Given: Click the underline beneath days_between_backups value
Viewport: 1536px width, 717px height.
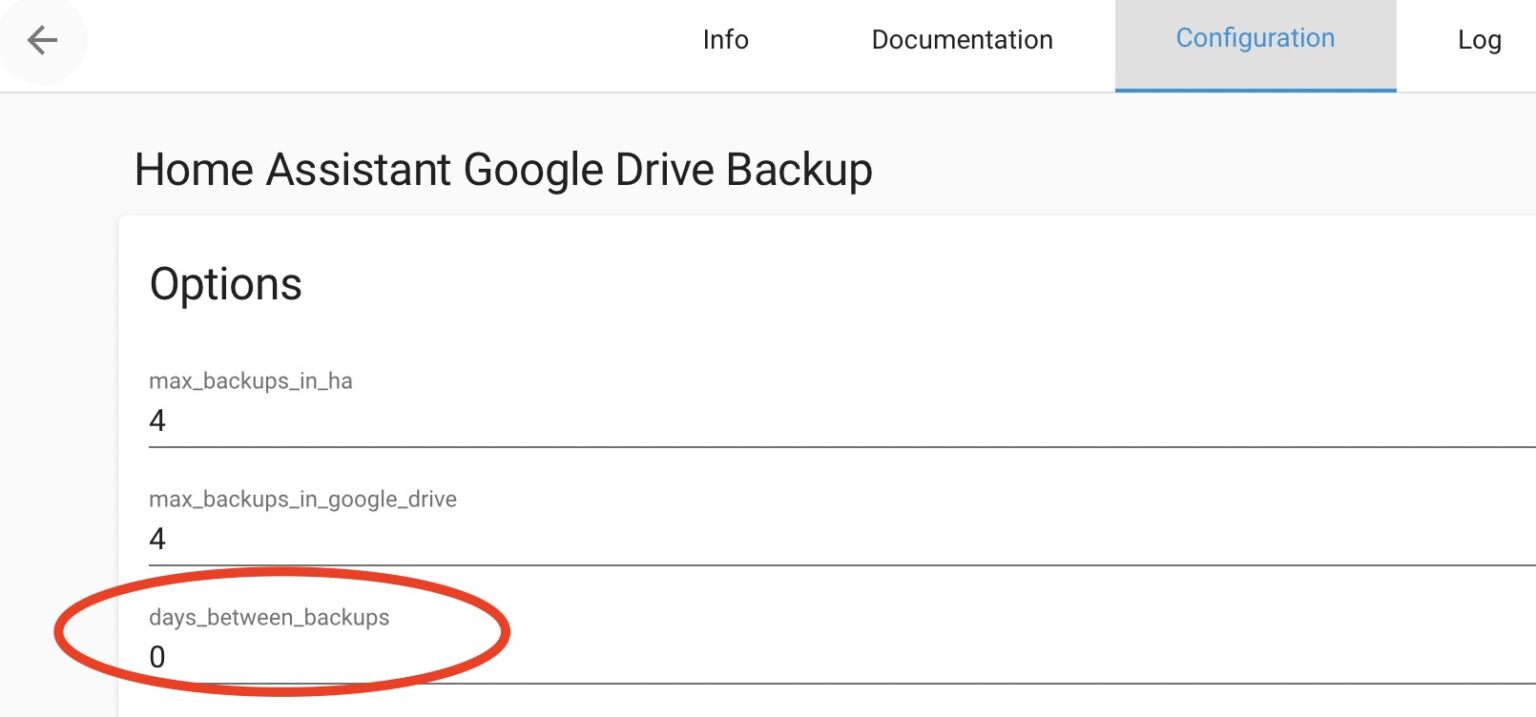Looking at the screenshot, I should point(900,684).
